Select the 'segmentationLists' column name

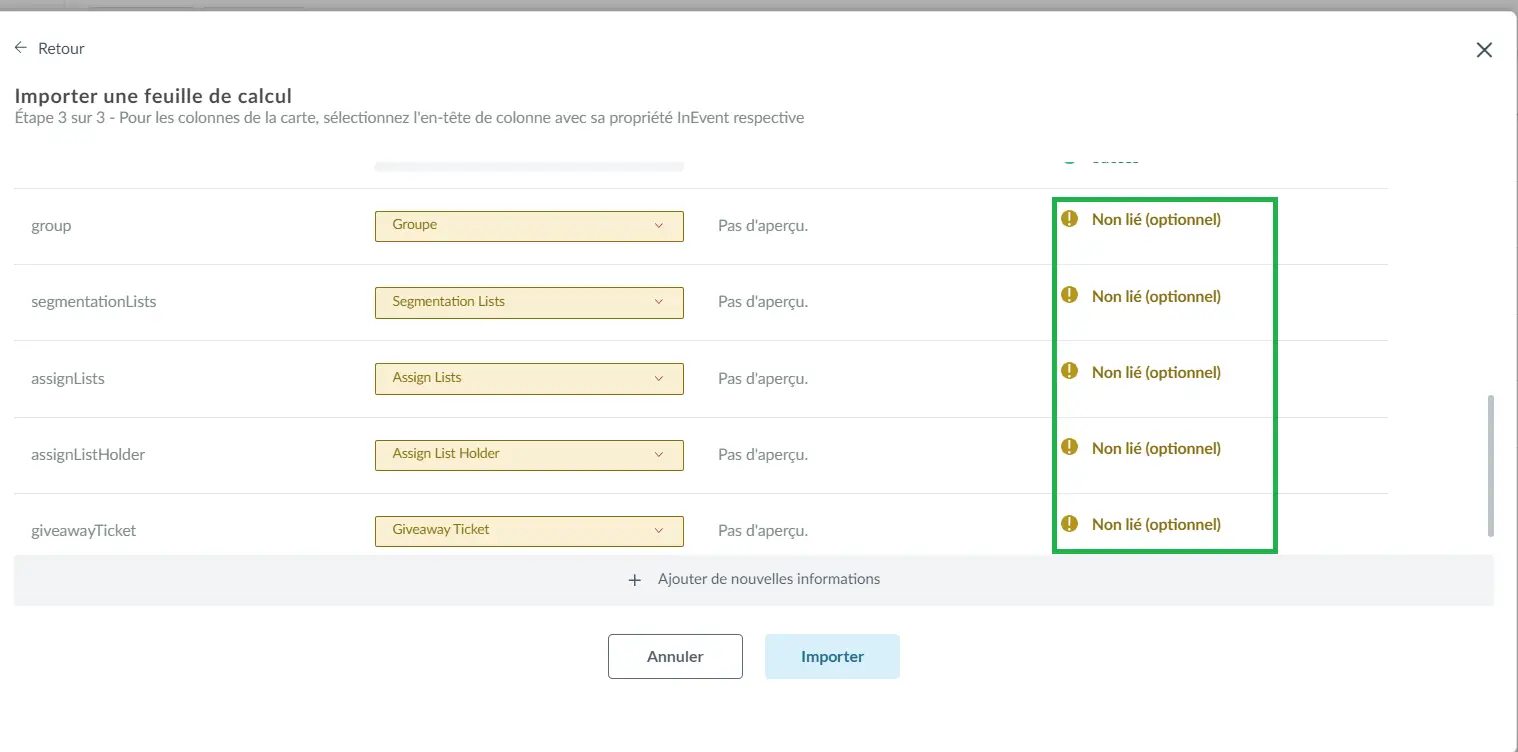click(94, 301)
